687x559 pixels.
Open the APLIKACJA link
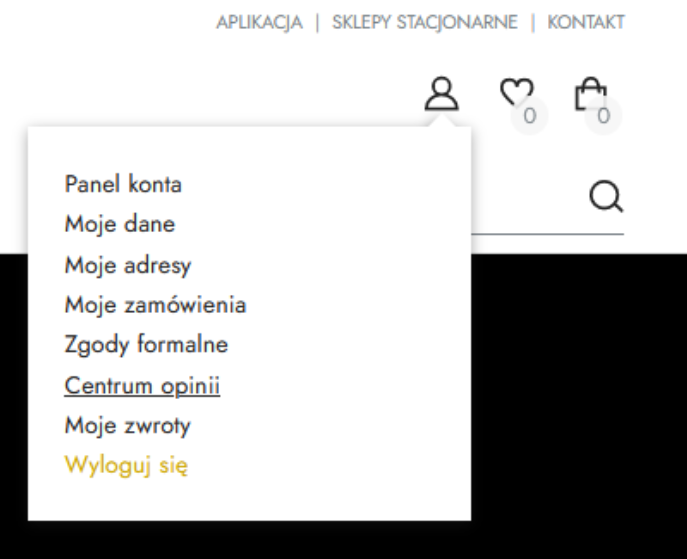pyautogui.click(x=259, y=22)
